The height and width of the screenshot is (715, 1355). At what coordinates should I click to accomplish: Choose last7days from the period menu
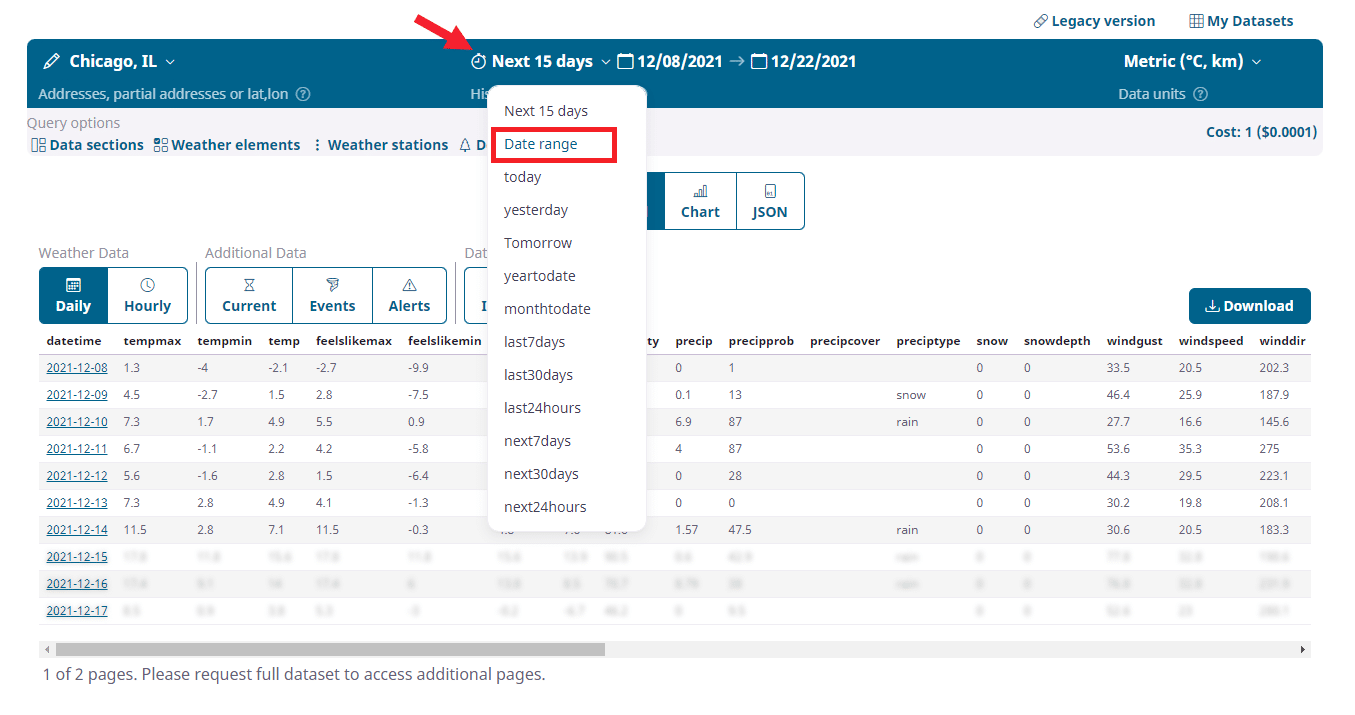click(534, 342)
